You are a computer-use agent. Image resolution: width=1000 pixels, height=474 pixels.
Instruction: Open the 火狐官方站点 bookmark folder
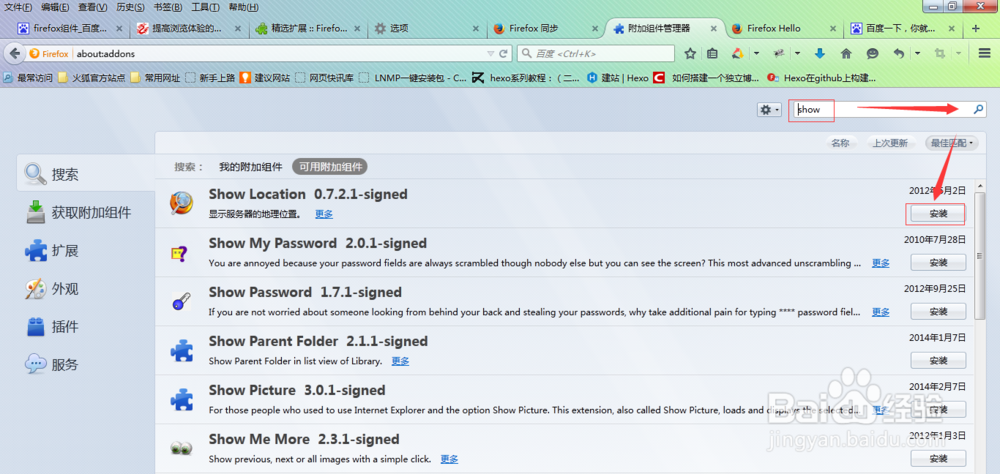click(92, 78)
